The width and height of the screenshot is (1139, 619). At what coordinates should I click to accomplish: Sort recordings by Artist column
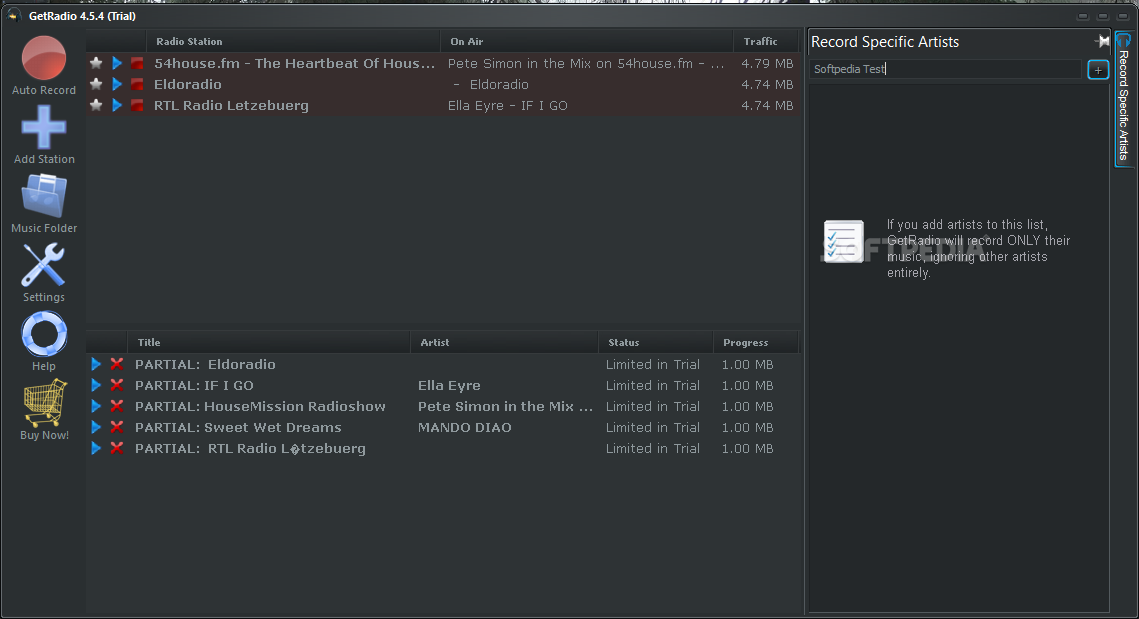(x=504, y=342)
